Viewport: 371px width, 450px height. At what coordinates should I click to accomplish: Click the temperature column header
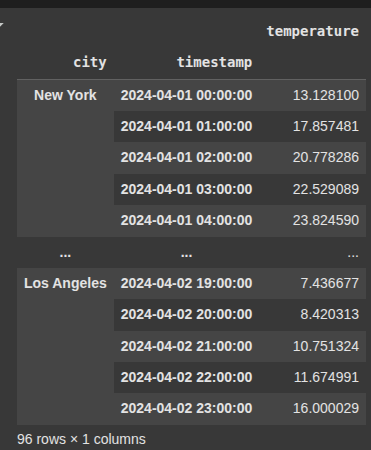(313, 32)
